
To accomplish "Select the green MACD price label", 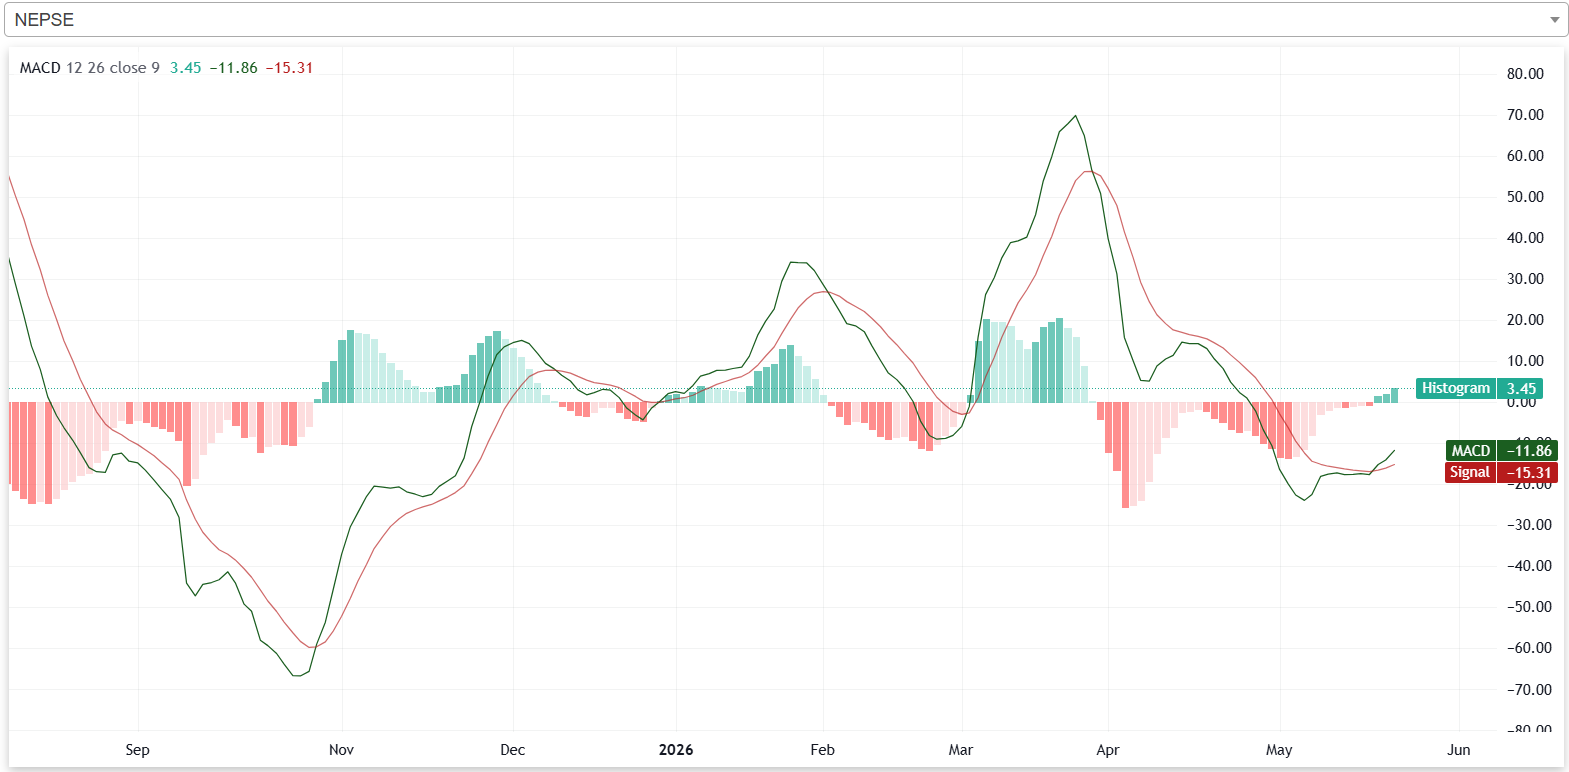I will click(1501, 451).
